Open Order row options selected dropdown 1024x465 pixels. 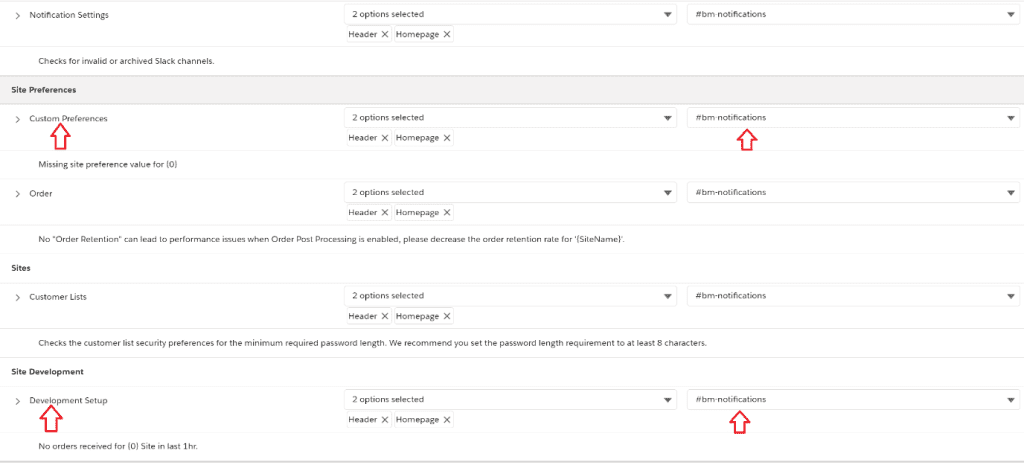pyautogui.click(x=510, y=192)
